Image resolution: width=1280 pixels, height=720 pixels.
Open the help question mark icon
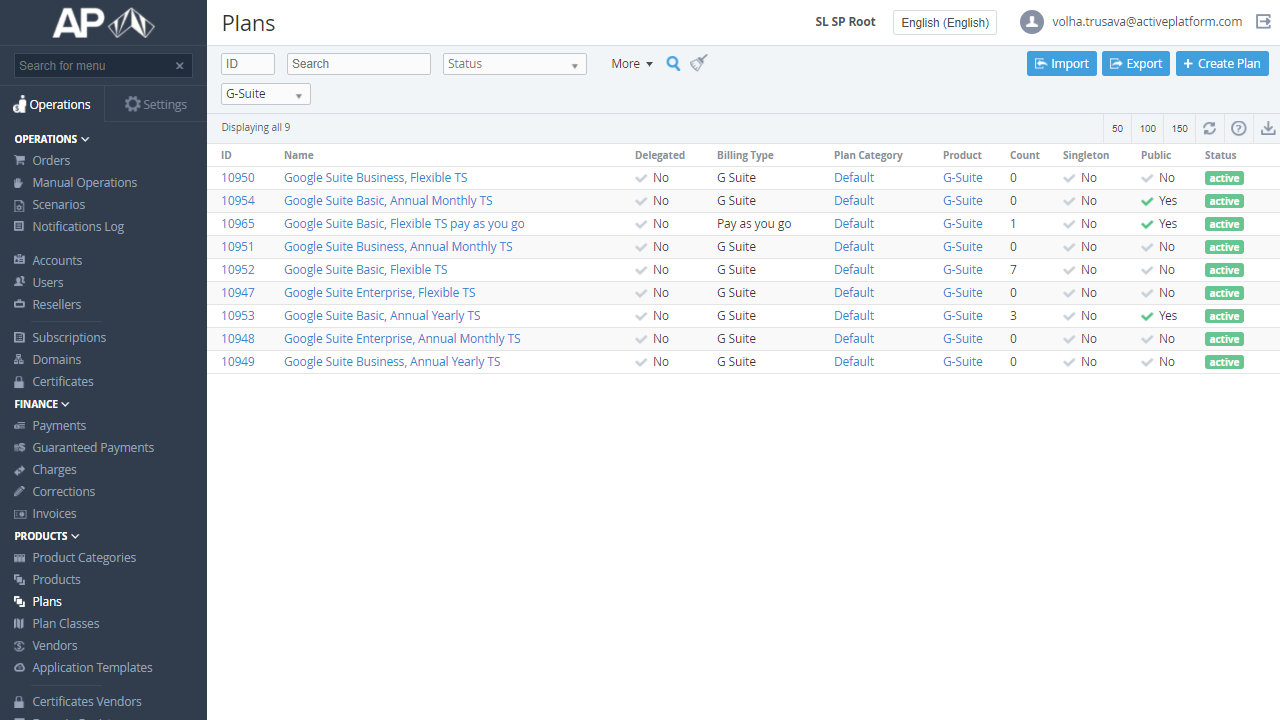tap(1238, 128)
